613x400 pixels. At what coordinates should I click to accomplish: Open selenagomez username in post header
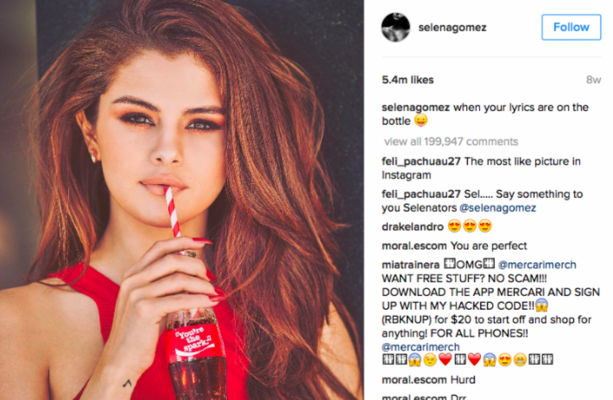pyautogui.click(x=452, y=27)
